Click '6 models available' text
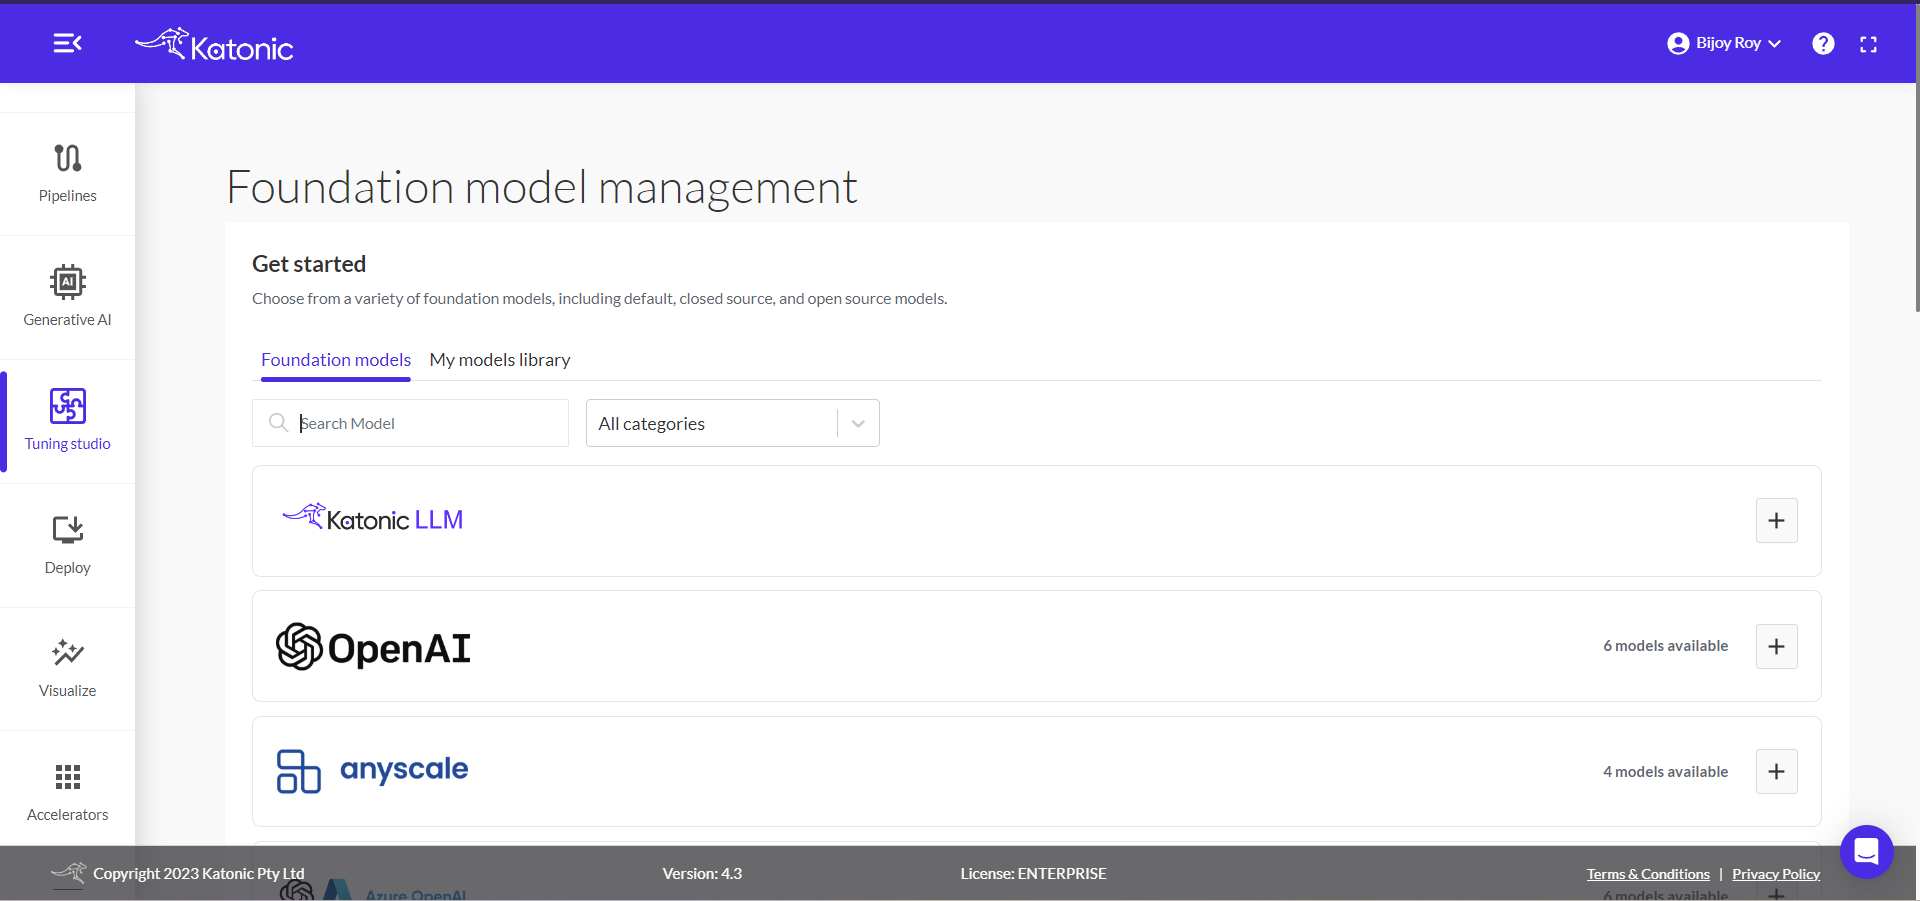This screenshot has height=901, width=1920. 1665,646
